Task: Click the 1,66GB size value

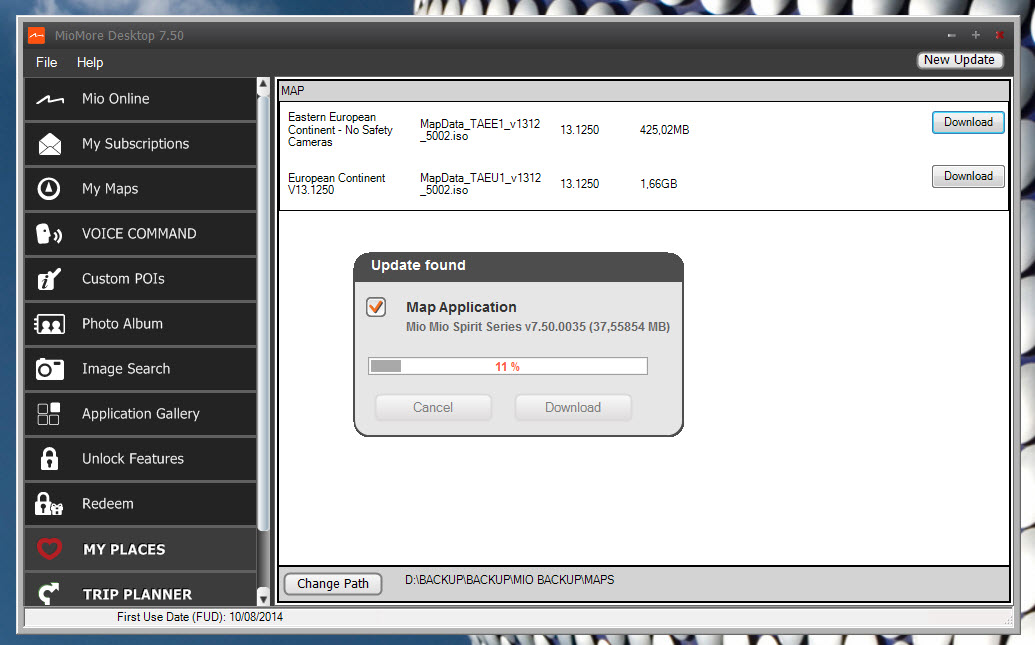Action: pos(658,184)
